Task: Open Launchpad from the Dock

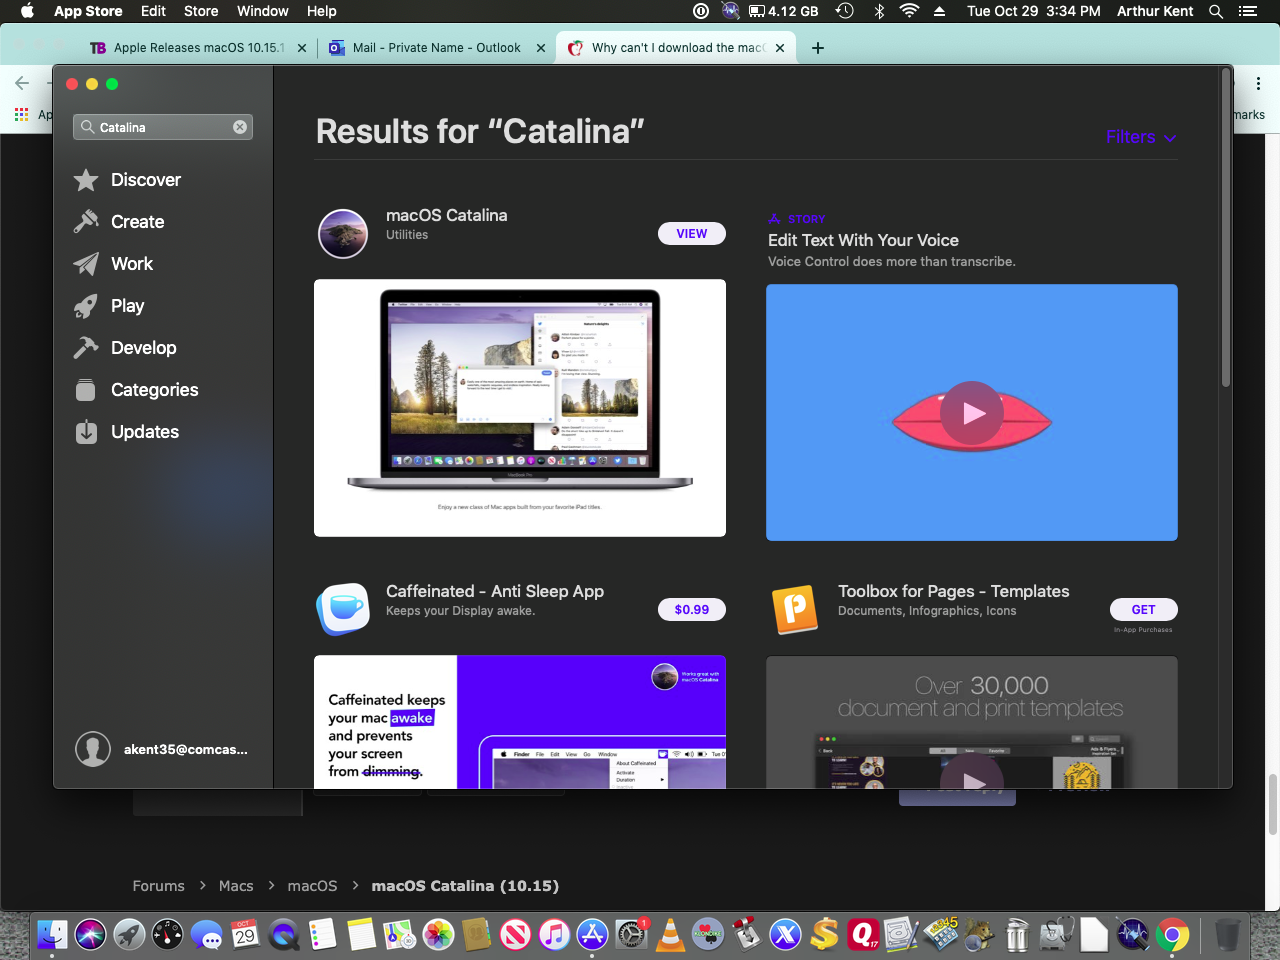Action: [129, 935]
